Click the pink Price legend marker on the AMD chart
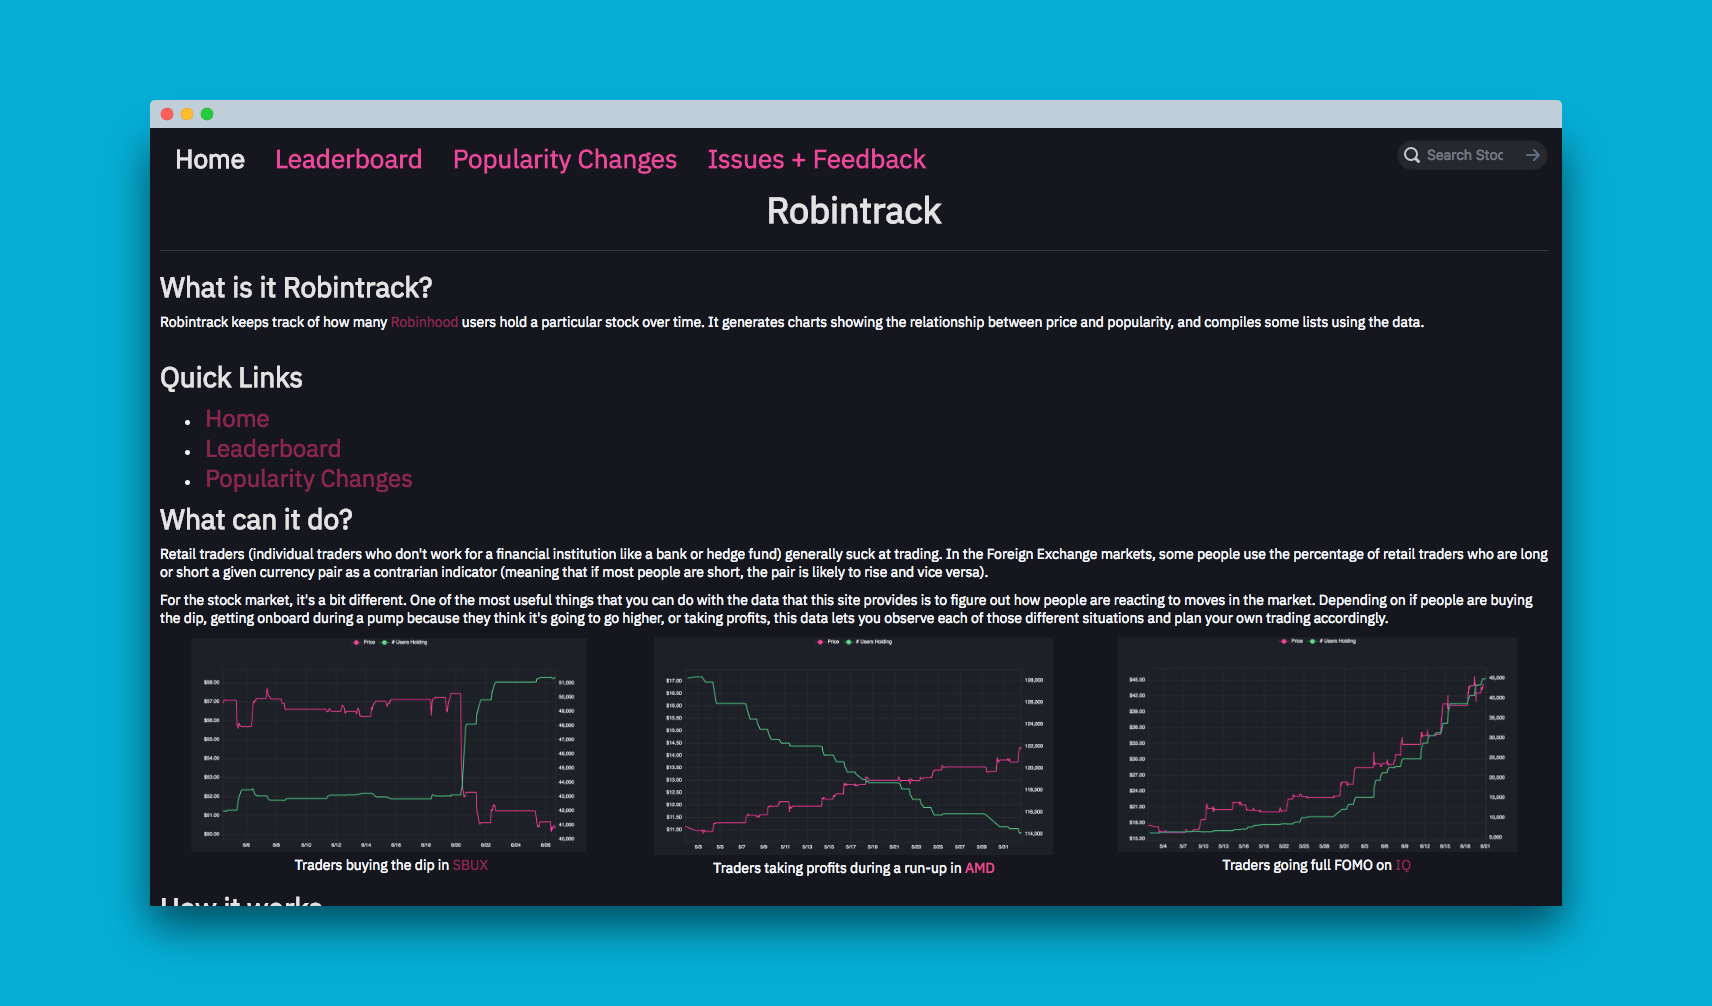The image size is (1712, 1006). (820, 642)
